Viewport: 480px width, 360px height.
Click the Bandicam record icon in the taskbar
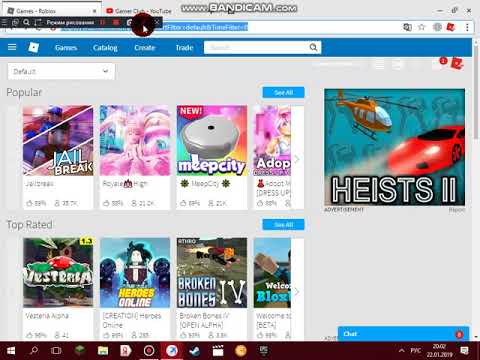coord(149,351)
